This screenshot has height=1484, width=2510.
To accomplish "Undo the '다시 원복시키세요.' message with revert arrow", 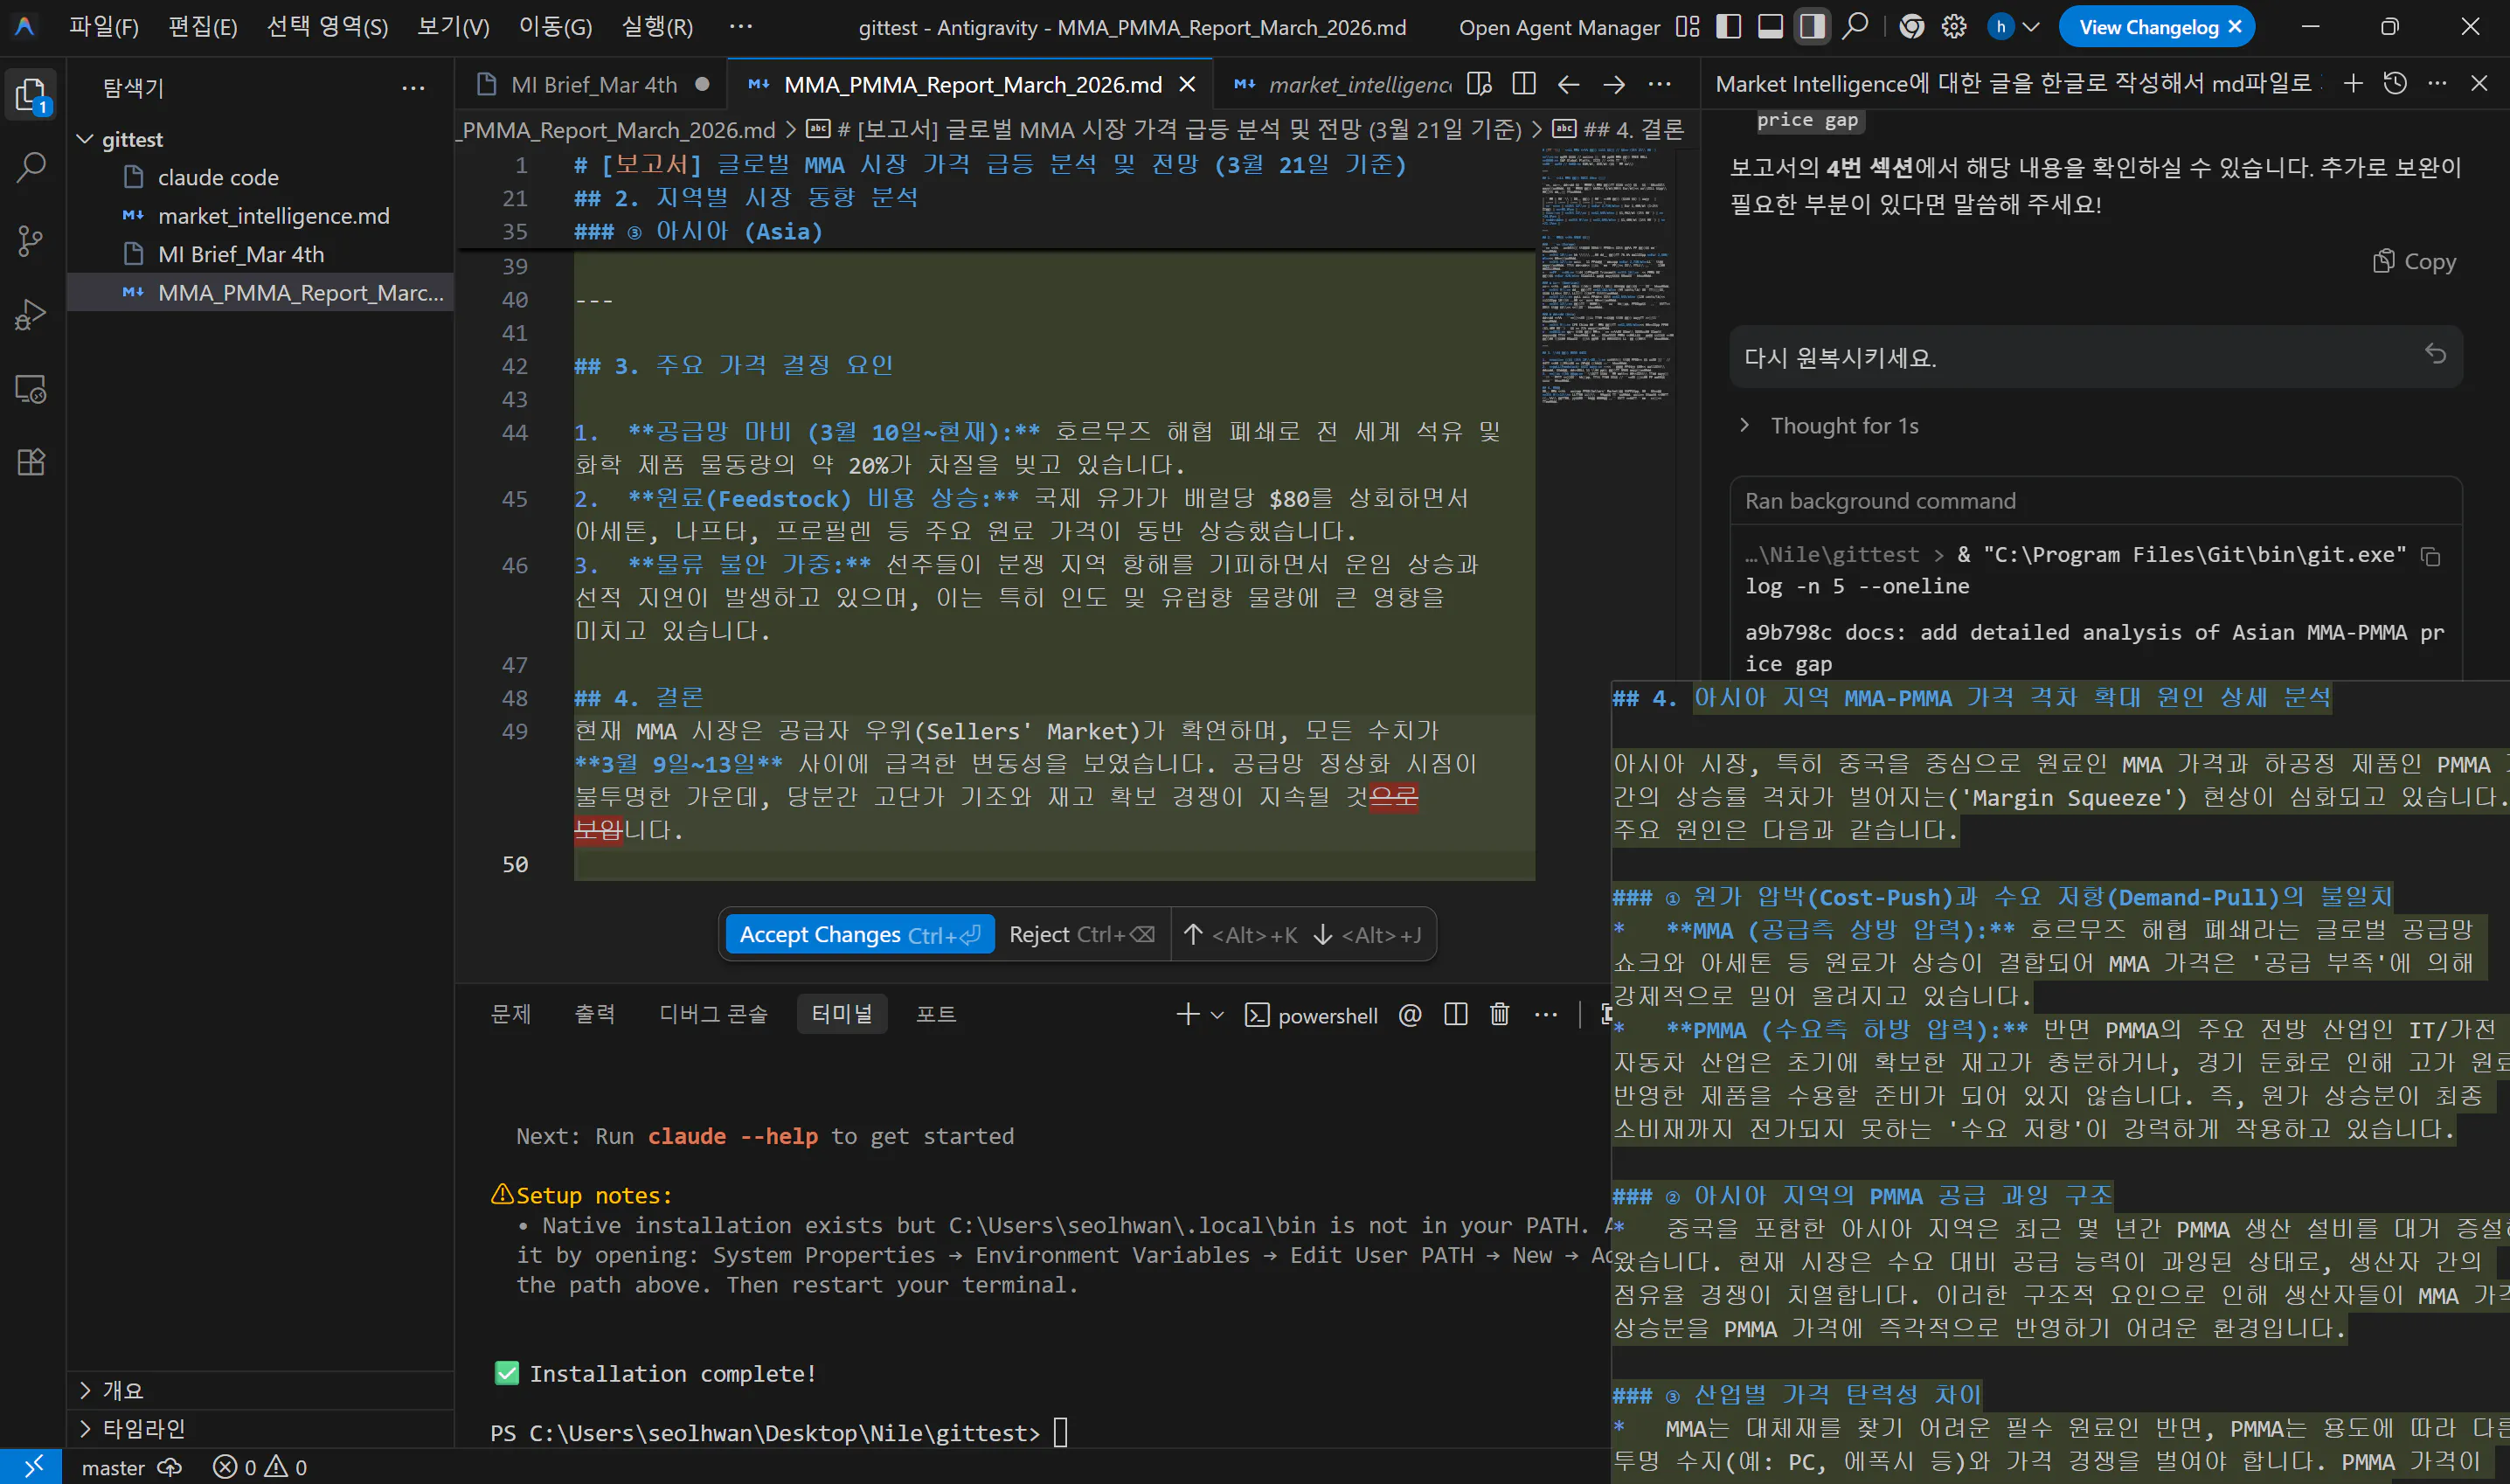I will point(2436,354).
